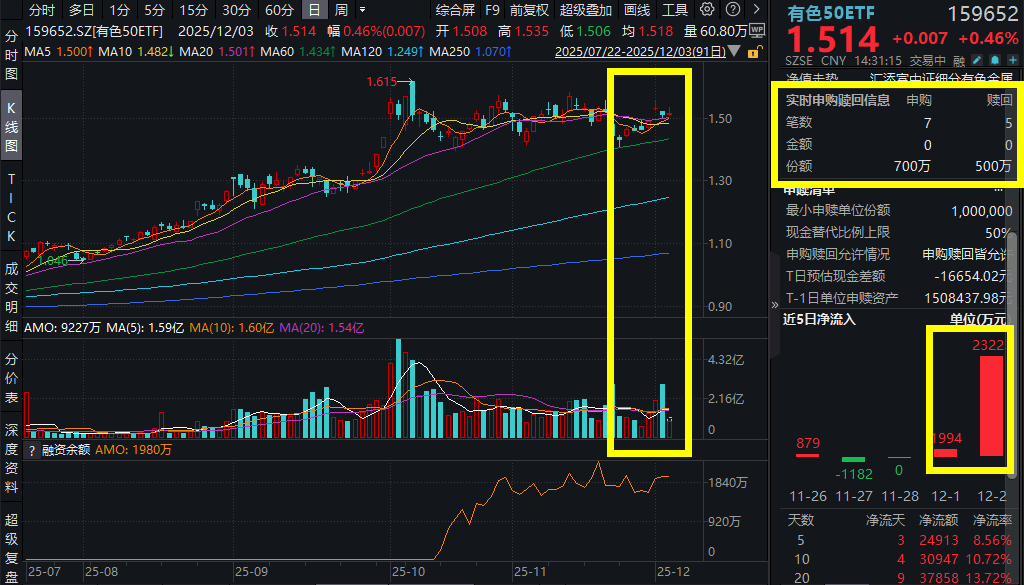This screenshot has width=1024, height=585.
Task: Click the orange lock icon after the date range
Action: pos(753,53)
